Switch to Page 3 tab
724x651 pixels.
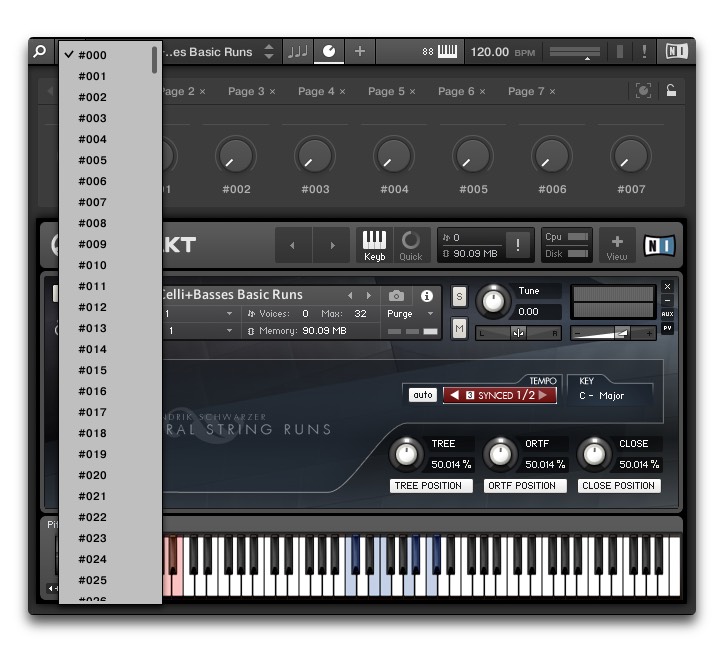click(246, 91)
